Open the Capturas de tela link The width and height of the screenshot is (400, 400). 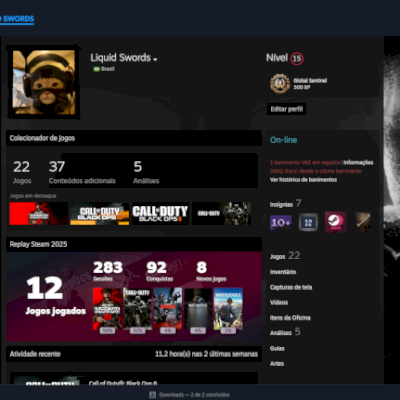pos(291,287)
